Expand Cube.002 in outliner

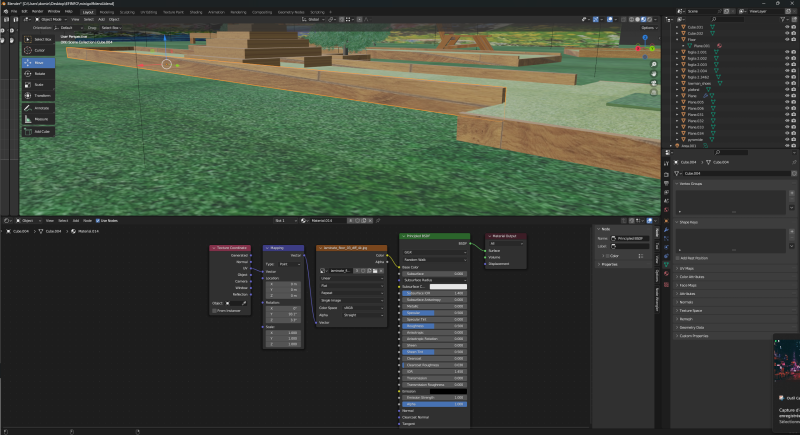pos(678,33)
